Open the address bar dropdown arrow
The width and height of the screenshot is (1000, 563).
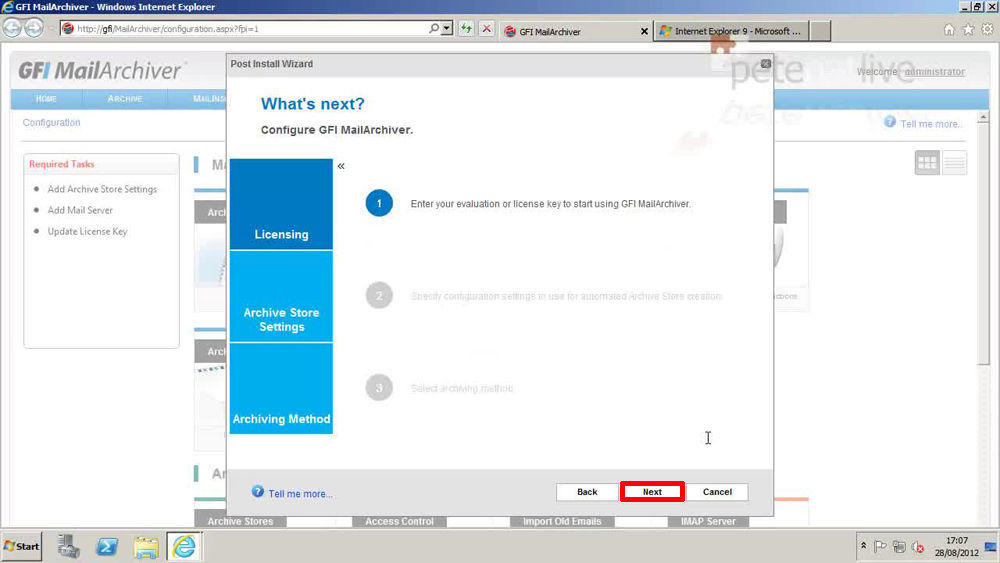pyautogui.click(x=447, y=29)
